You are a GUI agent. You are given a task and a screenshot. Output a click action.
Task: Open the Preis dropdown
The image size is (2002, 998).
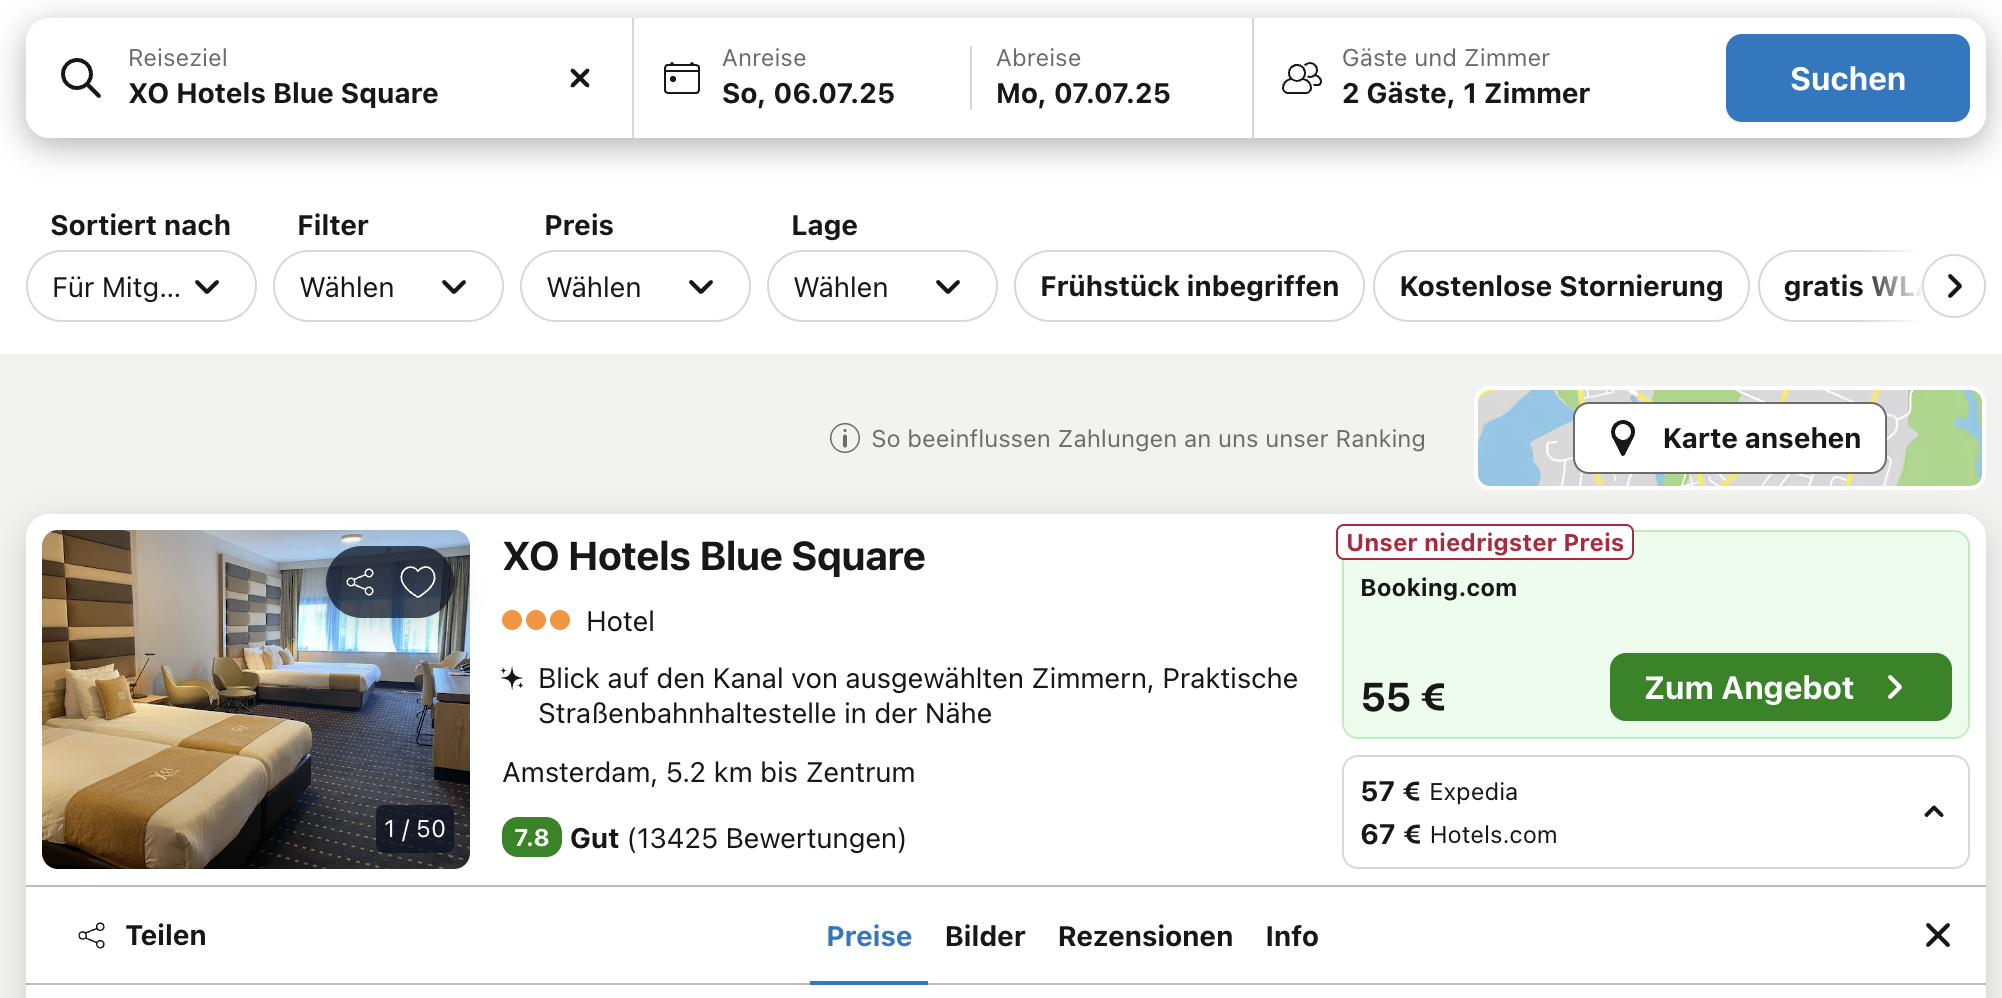[x=635, y=287]
